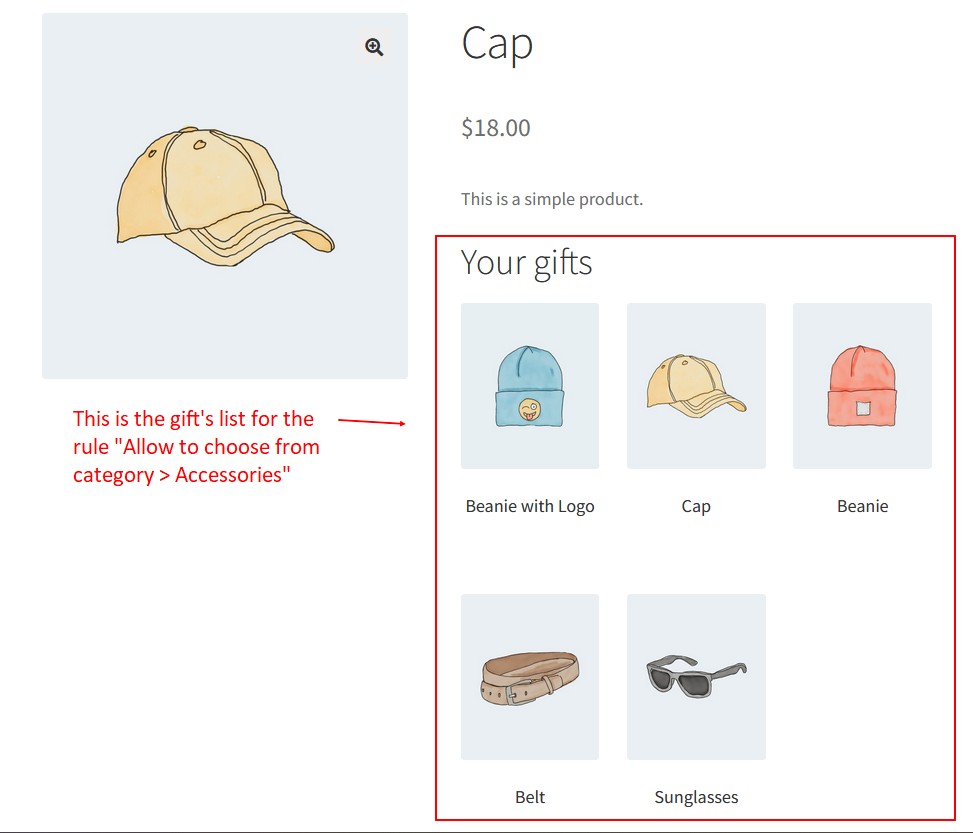Click the Your gifts section heading
973x833 pixels.
click(526, 263)
